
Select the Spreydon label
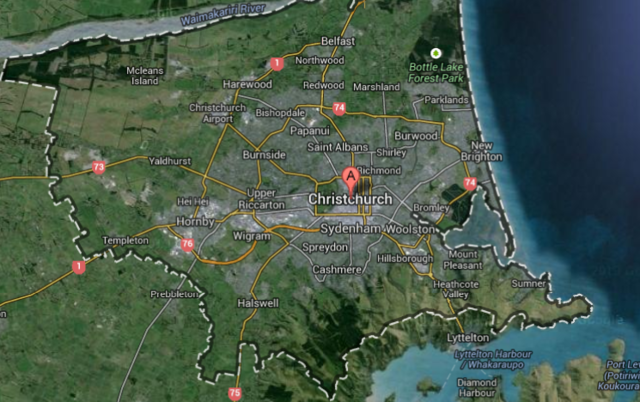click(x=325, y=247)
